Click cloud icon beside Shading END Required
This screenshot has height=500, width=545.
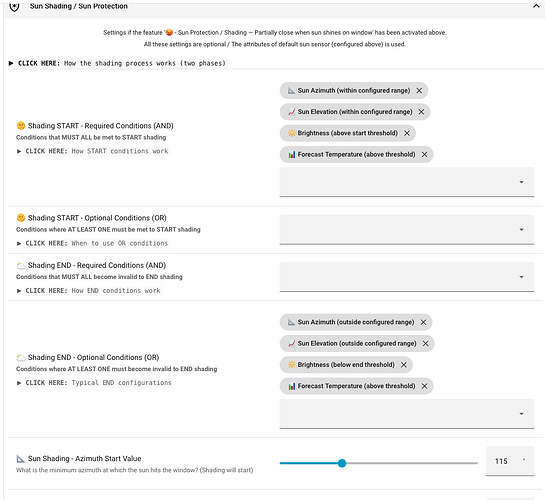coord(21,266)
